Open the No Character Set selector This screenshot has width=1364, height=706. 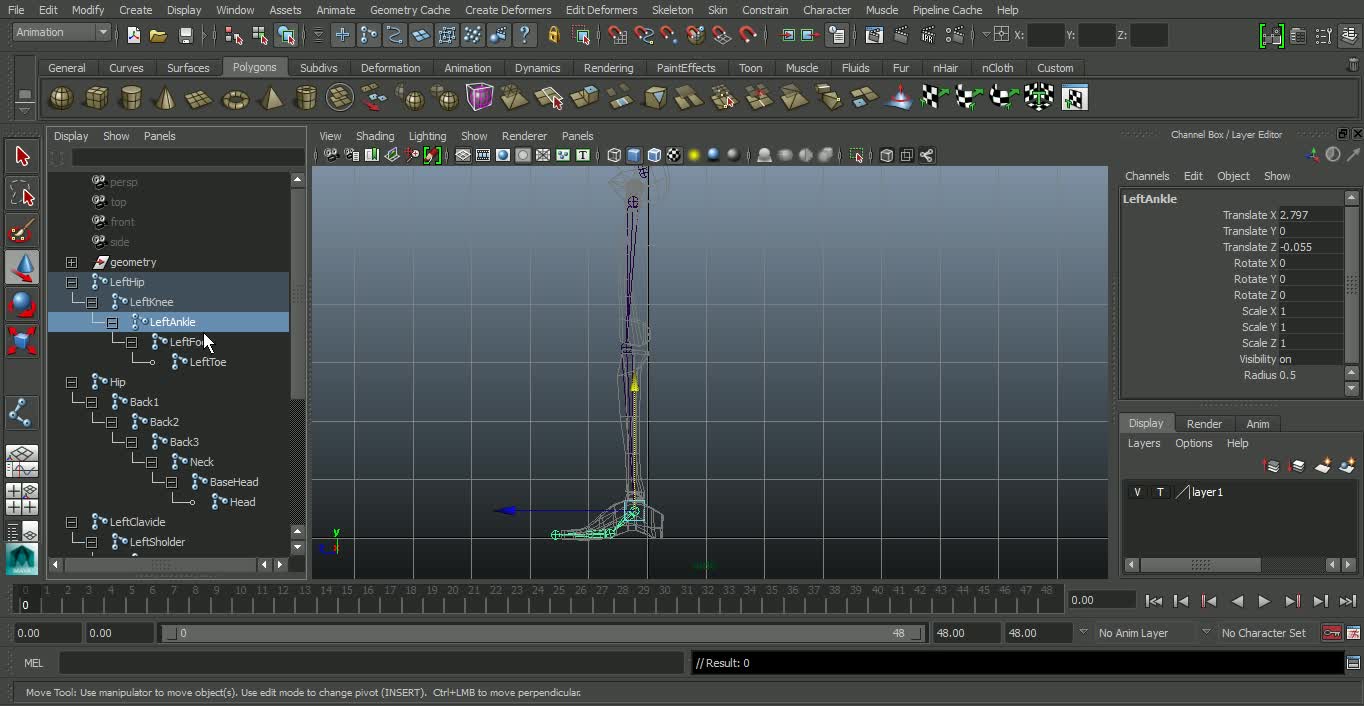tap(1264, 633)
